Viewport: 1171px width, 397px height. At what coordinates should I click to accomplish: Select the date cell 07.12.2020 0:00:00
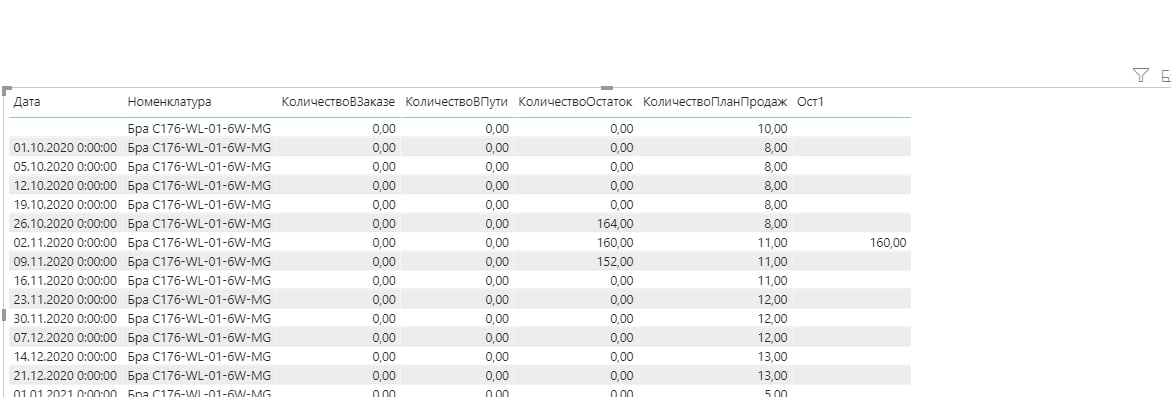(66, 337)
